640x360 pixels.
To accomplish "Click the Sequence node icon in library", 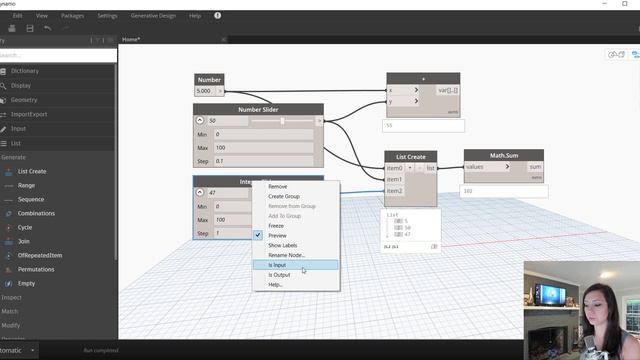I will tap(9, 200).
